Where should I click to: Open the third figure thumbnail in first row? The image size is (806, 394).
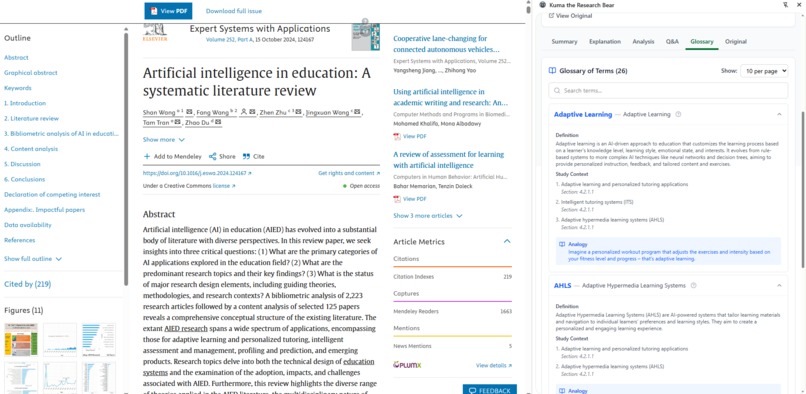pyautogui.click(x=99, y=339)
